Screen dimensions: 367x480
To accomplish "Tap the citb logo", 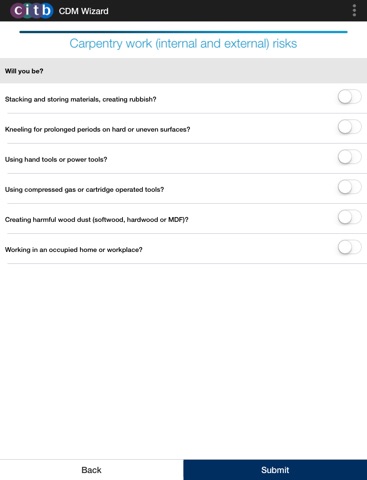I will coord(32,11).
